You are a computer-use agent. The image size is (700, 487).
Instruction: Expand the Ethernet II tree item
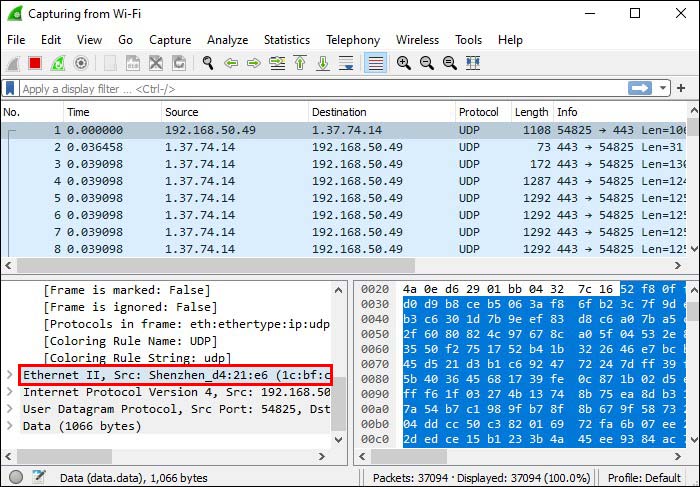coord(9,375)
